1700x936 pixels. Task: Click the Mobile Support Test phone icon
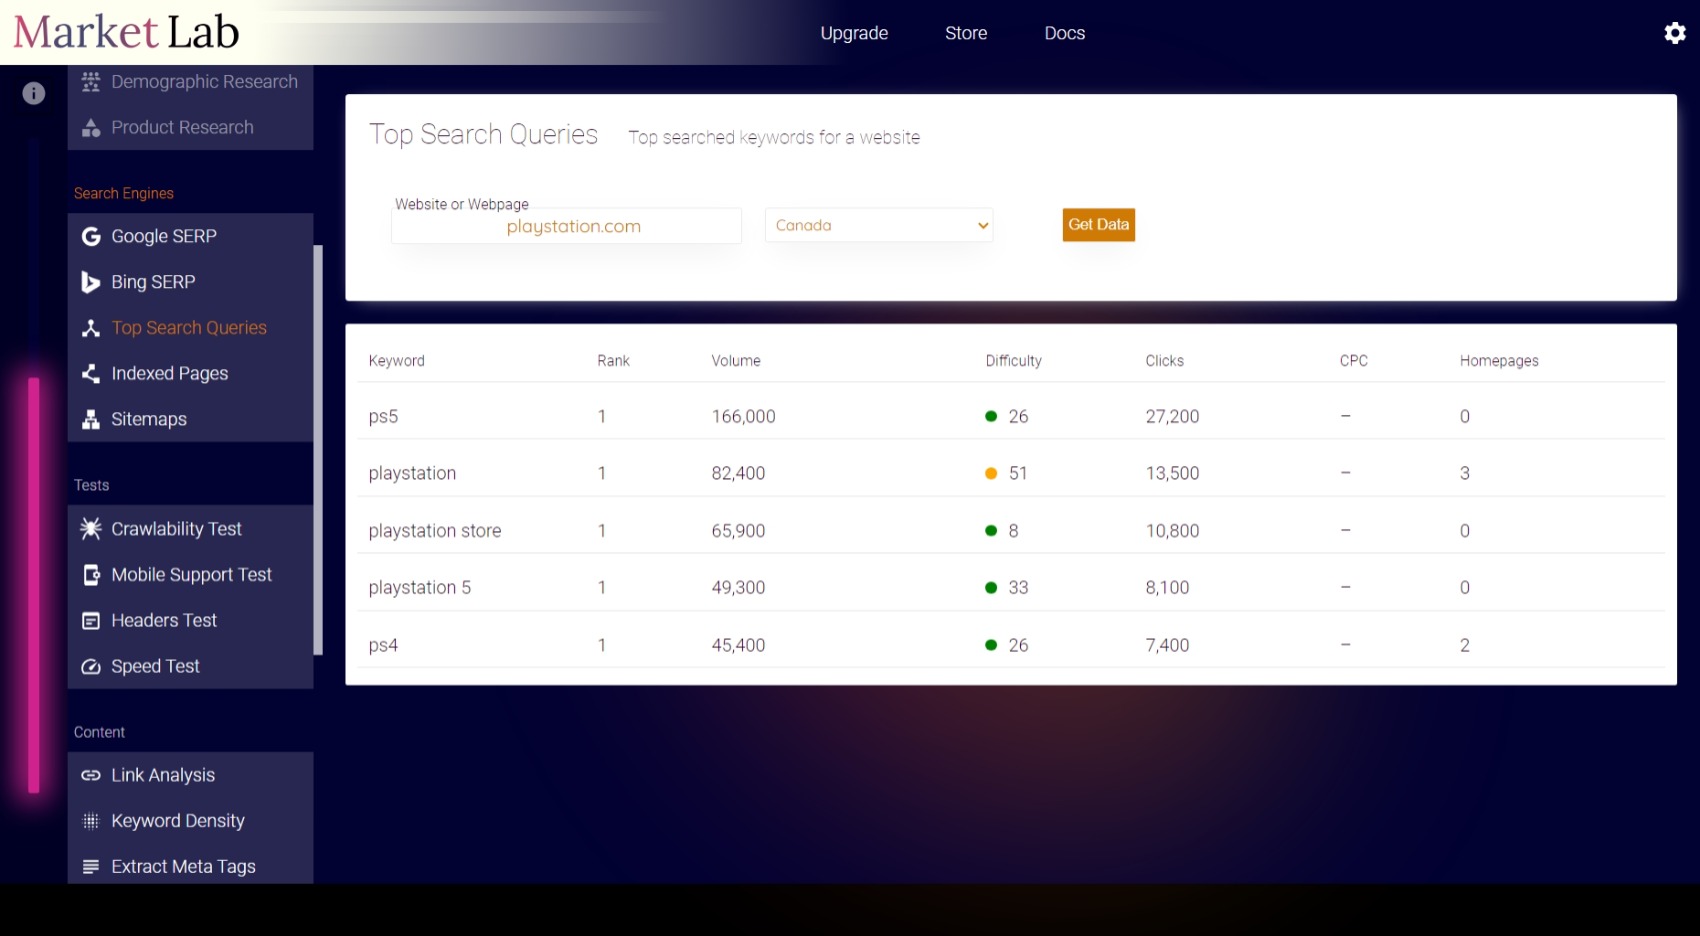(91, 575)
